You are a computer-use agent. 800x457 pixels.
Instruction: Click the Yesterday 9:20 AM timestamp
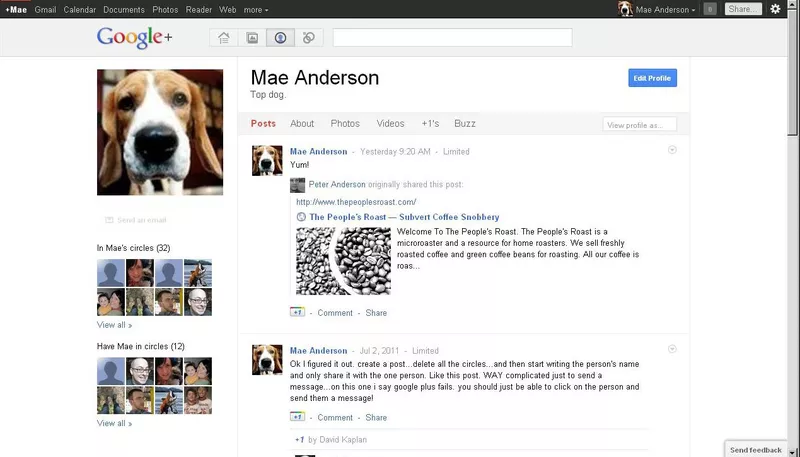395,151
